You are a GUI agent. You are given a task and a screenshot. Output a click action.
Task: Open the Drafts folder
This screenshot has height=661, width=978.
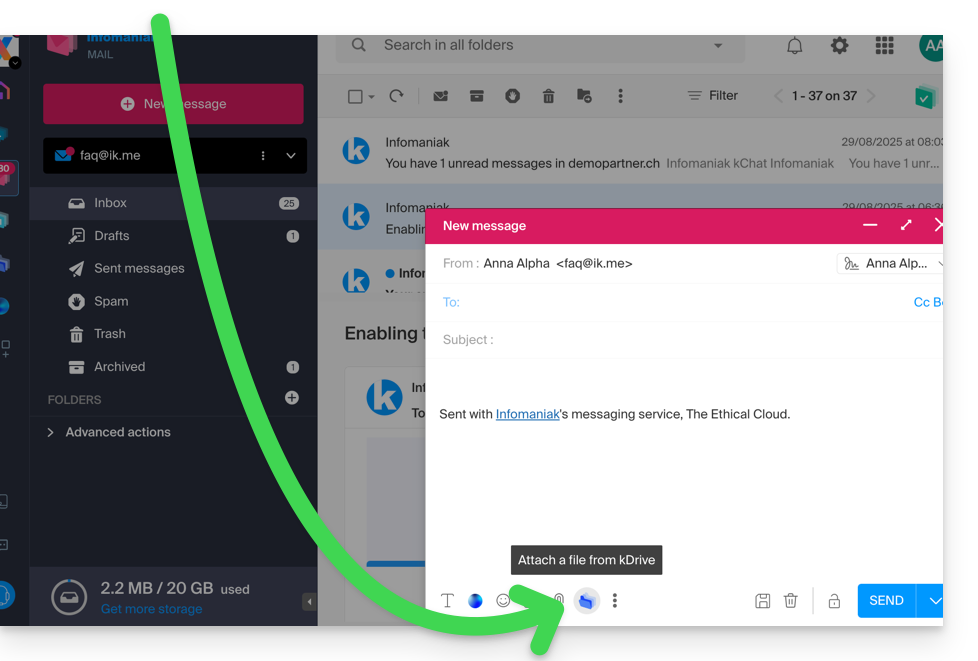click(x=173, y=236)
